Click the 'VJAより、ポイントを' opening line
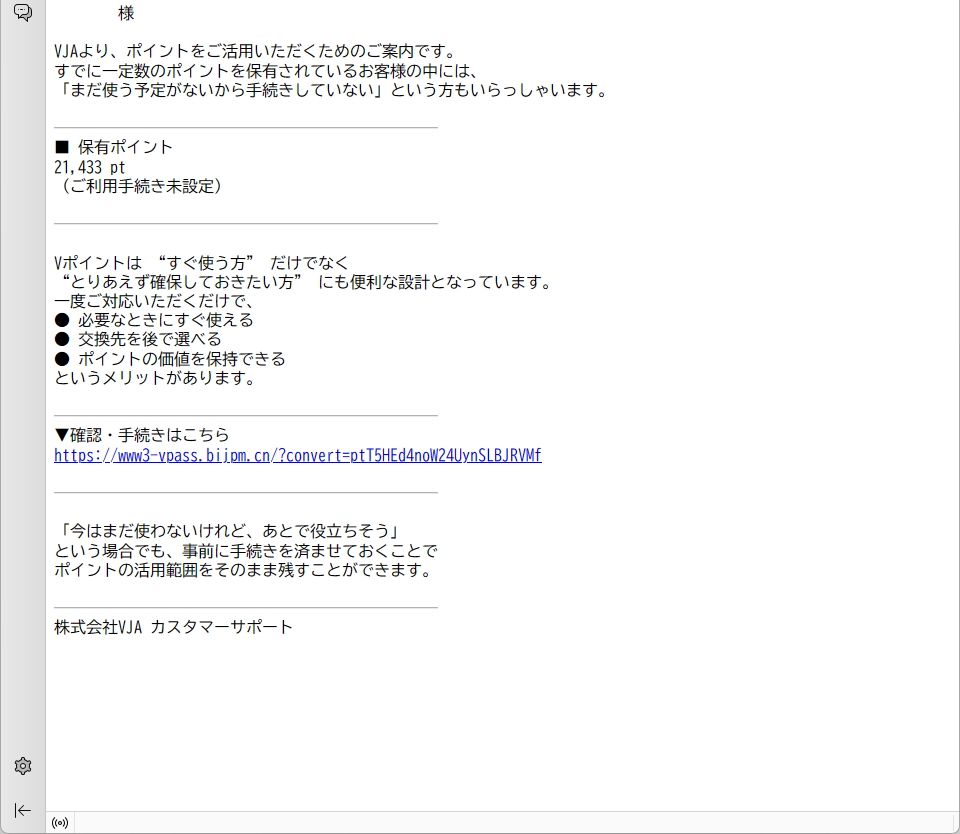 pos(255,51)
